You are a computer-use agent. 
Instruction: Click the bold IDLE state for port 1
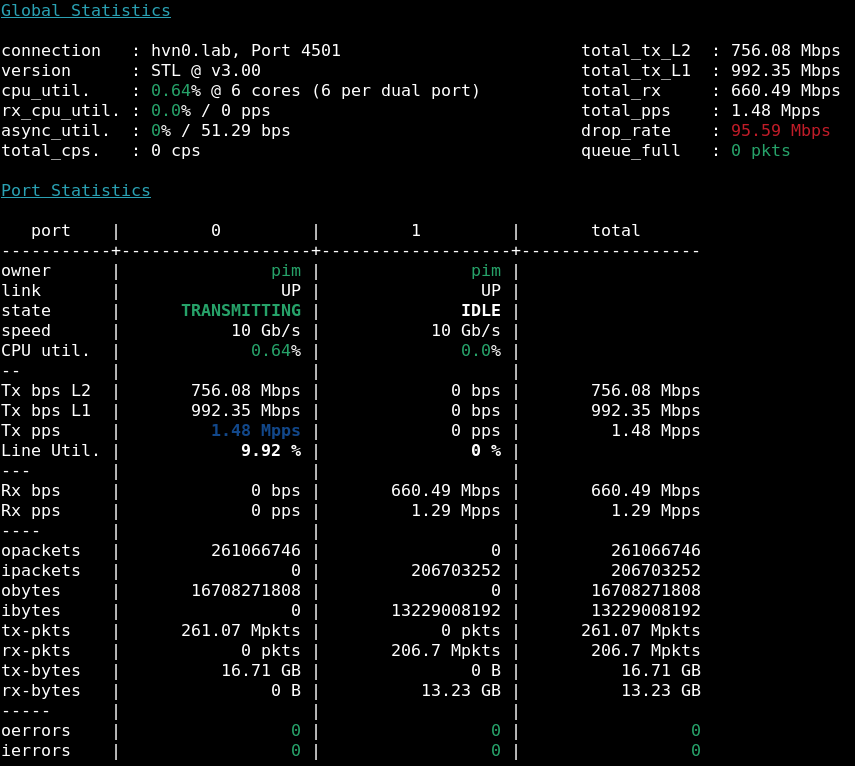click(x=480, y=311)
